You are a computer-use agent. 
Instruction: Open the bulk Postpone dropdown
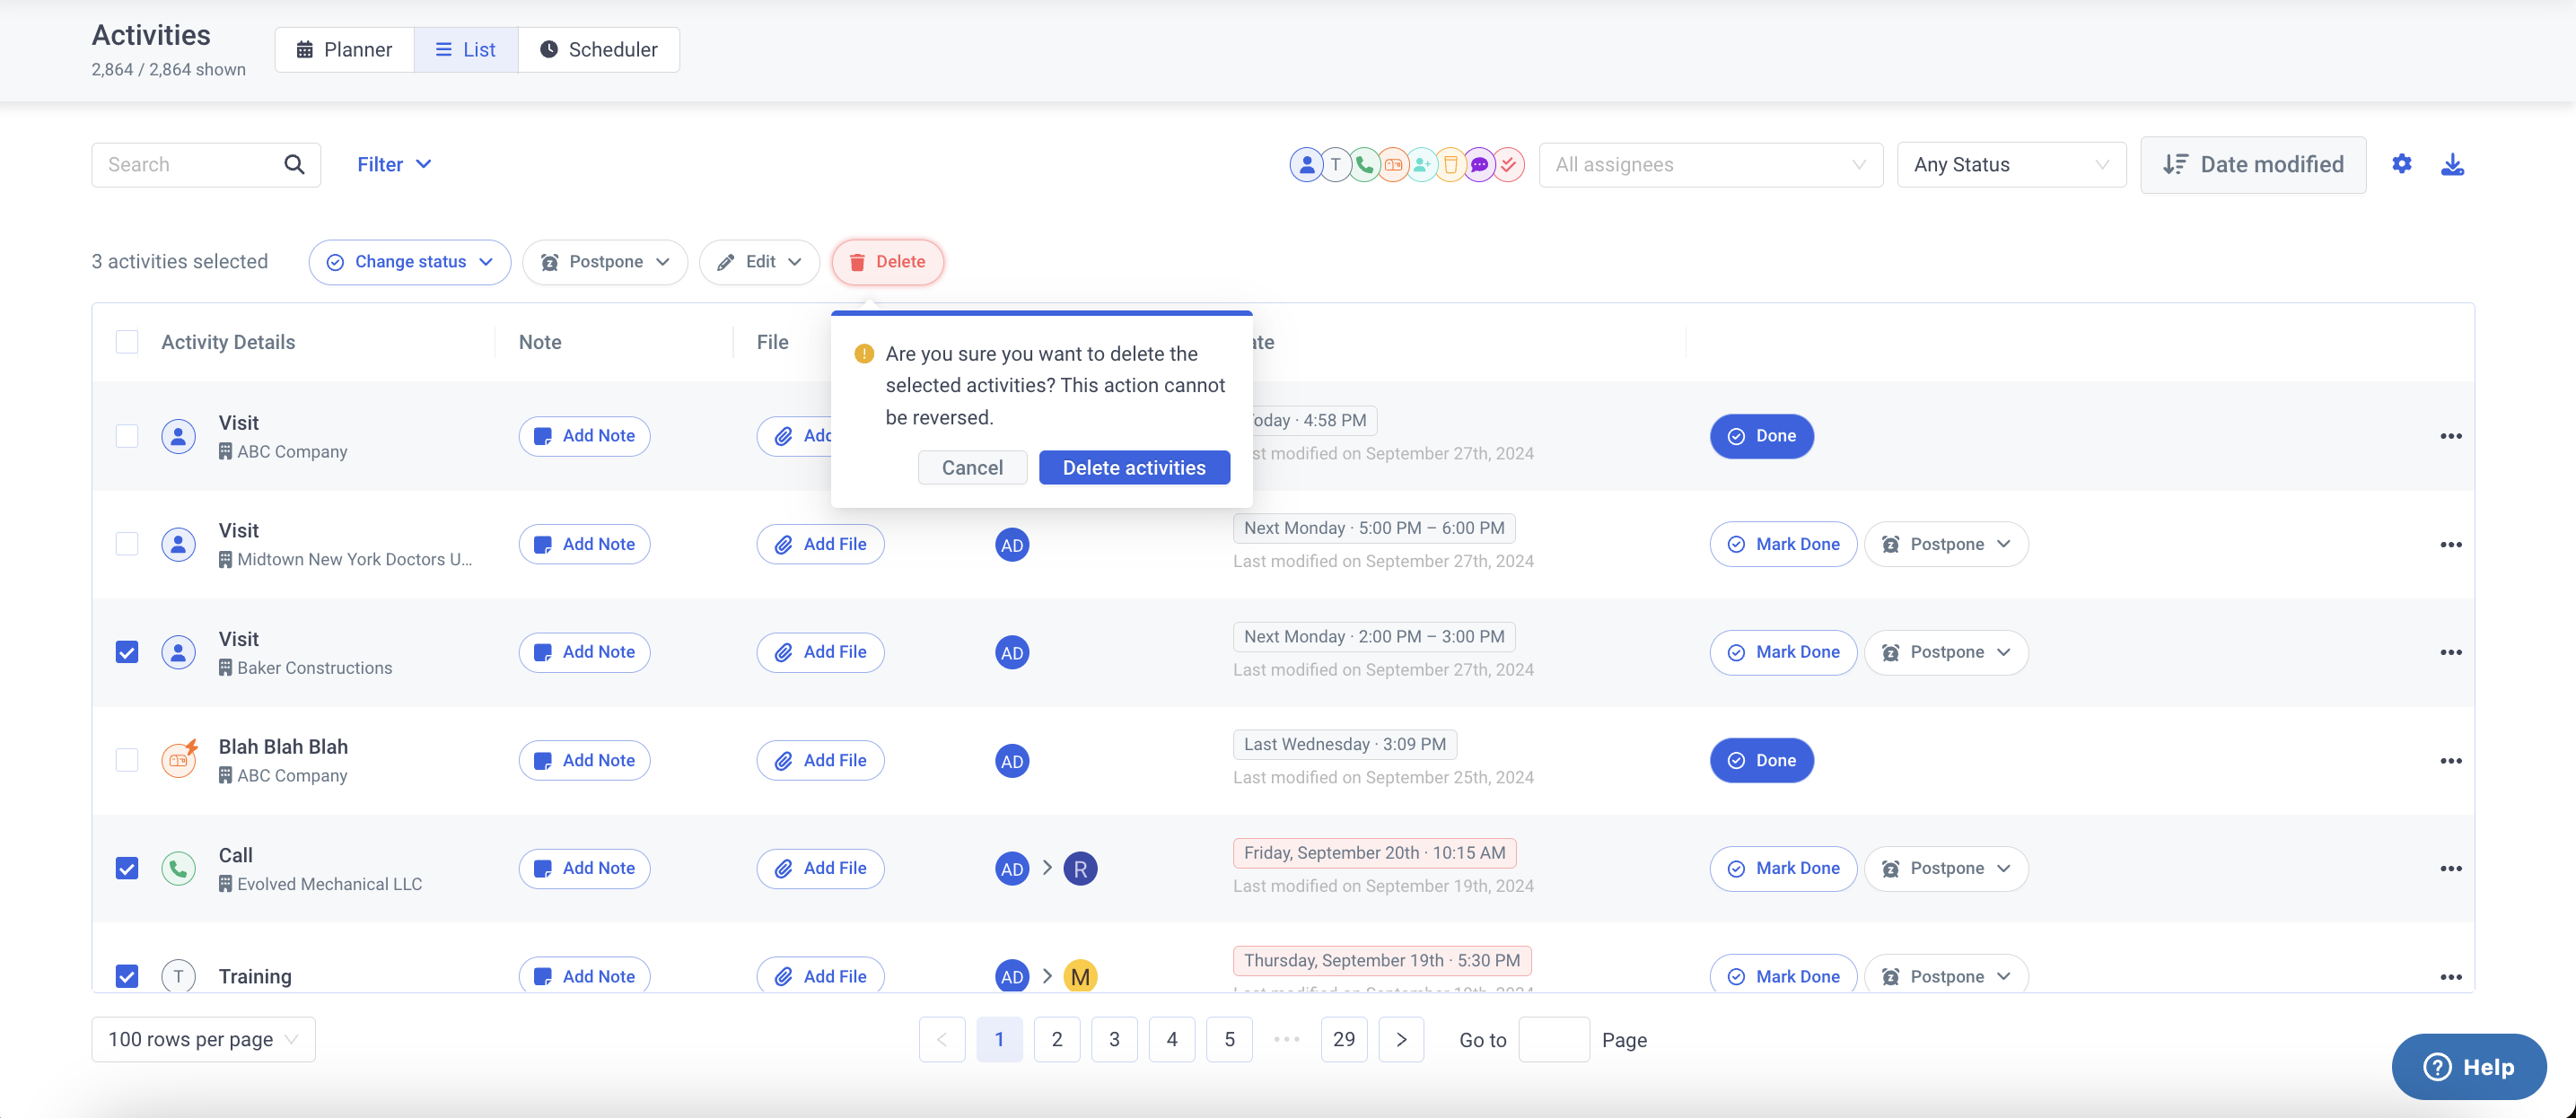[x=605, y=262]
